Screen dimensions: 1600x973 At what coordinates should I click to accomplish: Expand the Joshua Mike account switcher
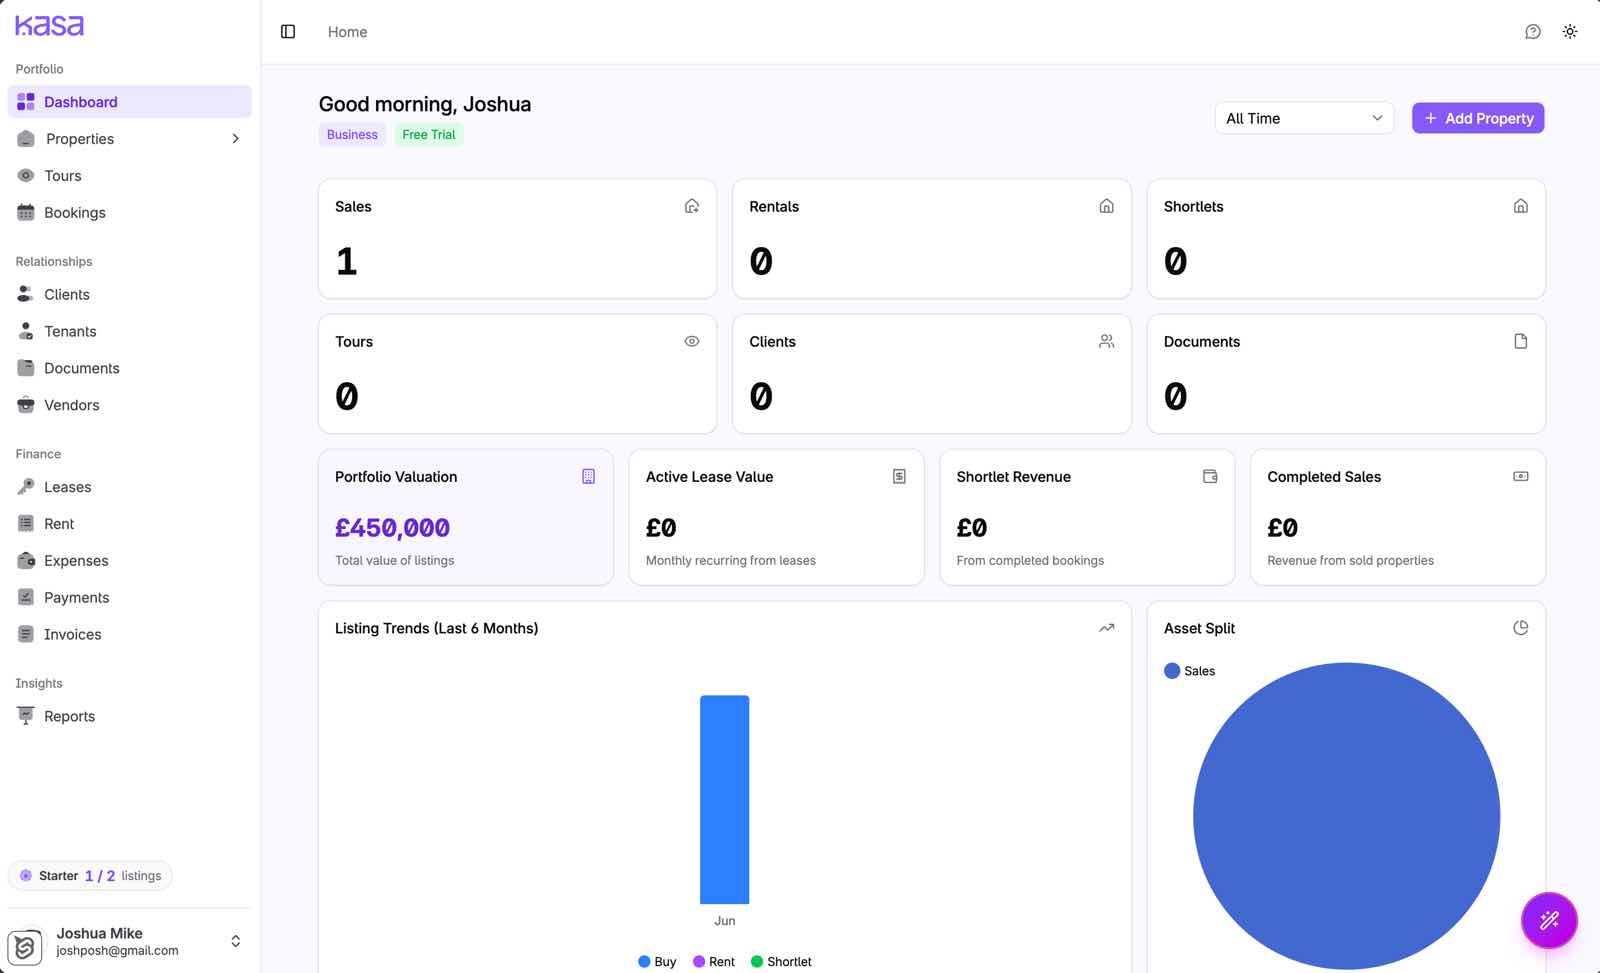pos(236,941)
